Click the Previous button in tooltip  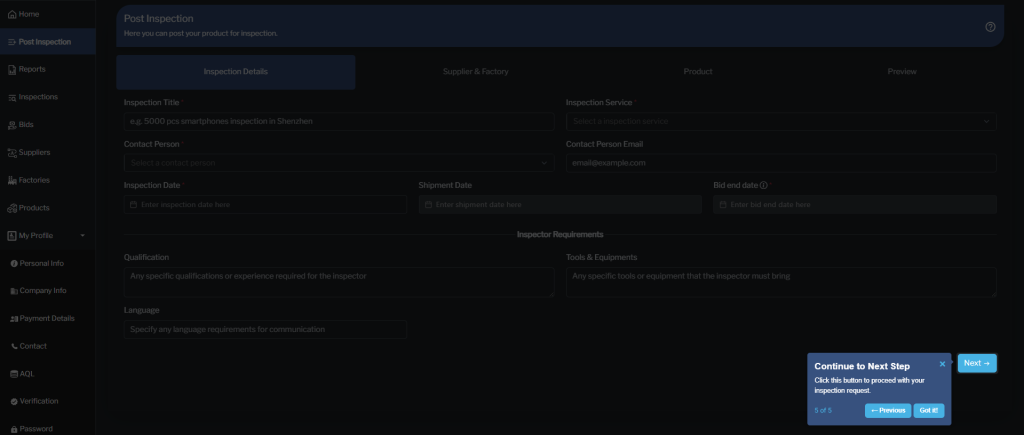point(888,411)
